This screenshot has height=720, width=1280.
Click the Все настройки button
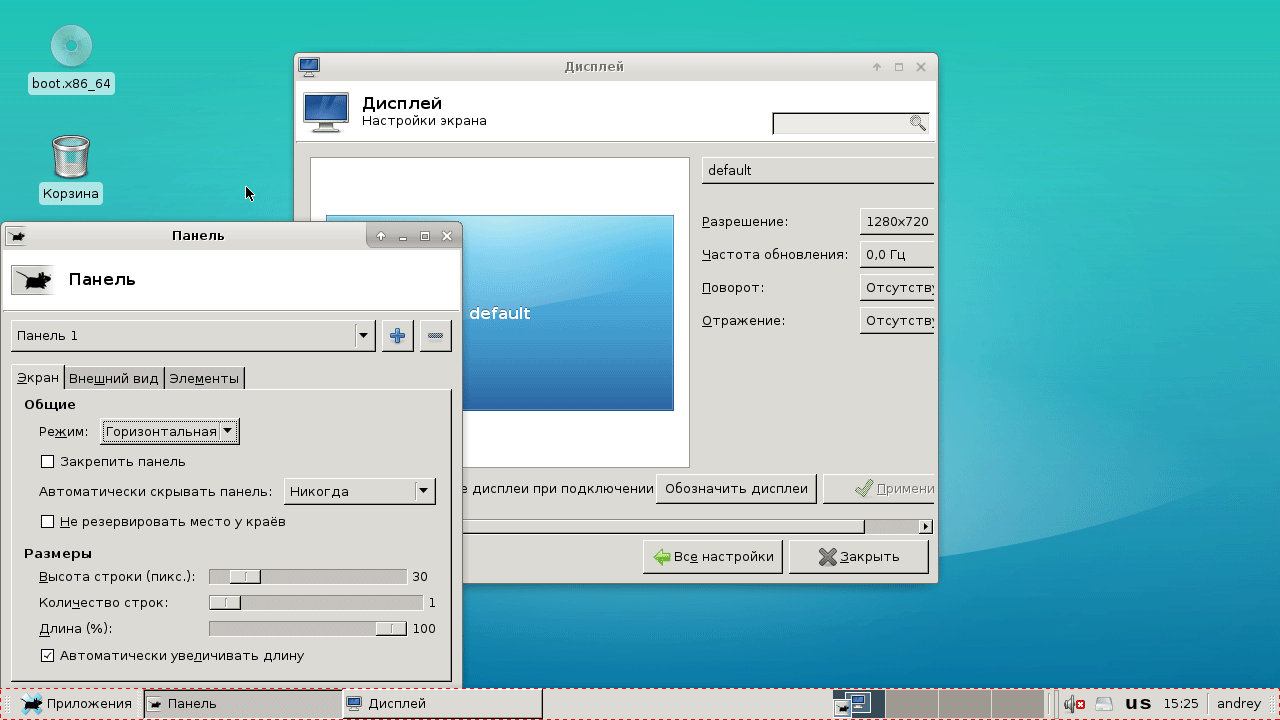pos(712,557)
